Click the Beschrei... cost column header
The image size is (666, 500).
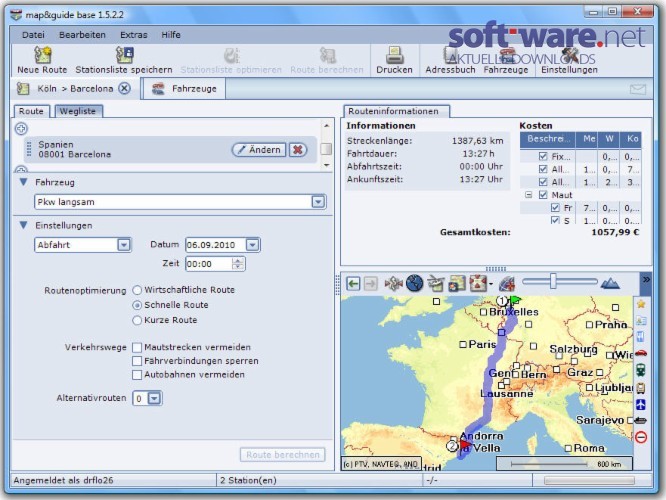[x=547, y=139]
